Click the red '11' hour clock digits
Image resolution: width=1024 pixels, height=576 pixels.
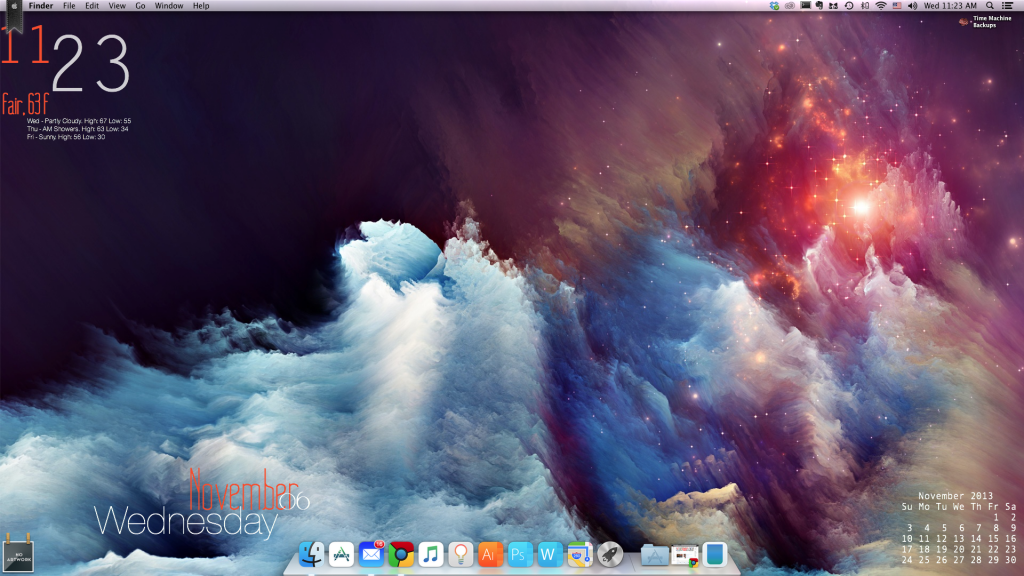(x=25, y=44)
